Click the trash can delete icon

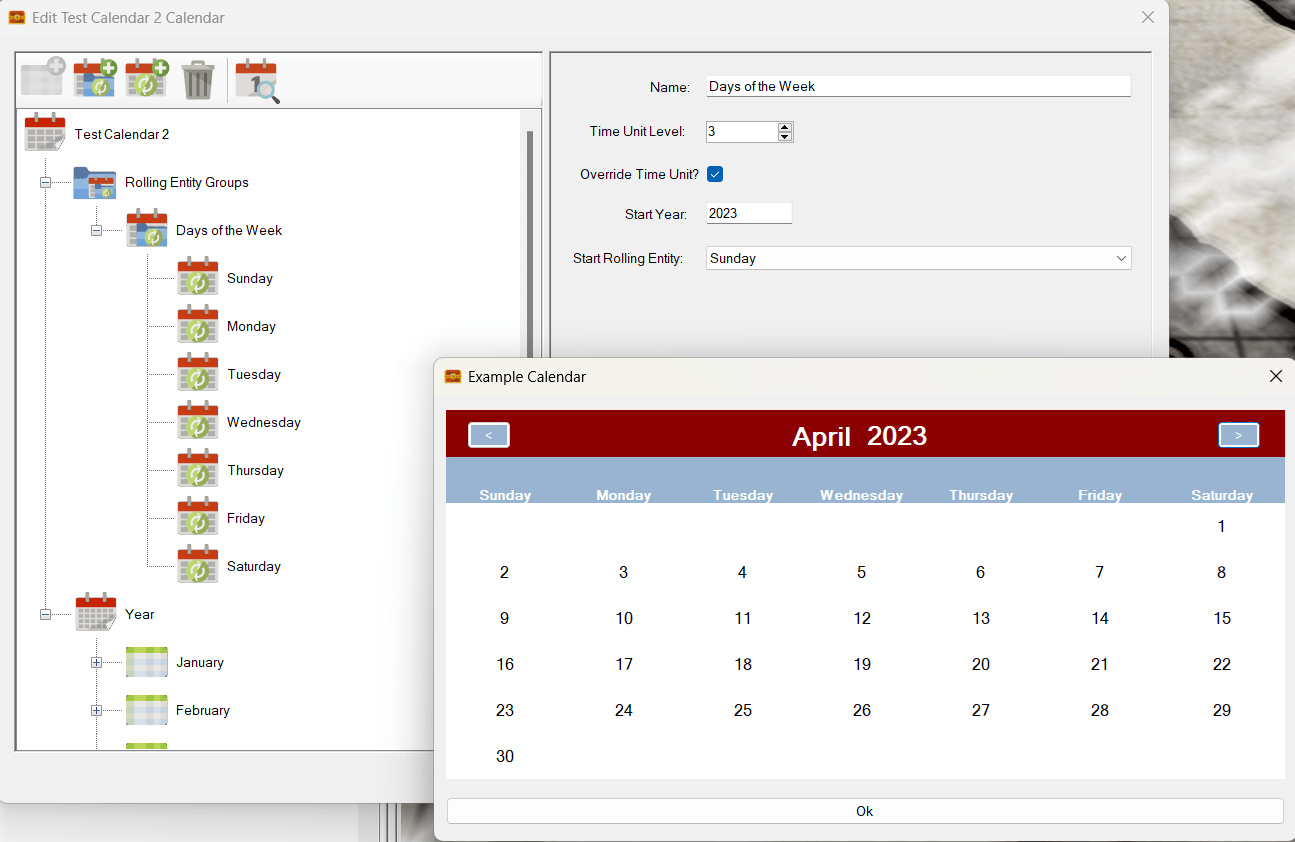pyautogui.click(x=198, y=80)
